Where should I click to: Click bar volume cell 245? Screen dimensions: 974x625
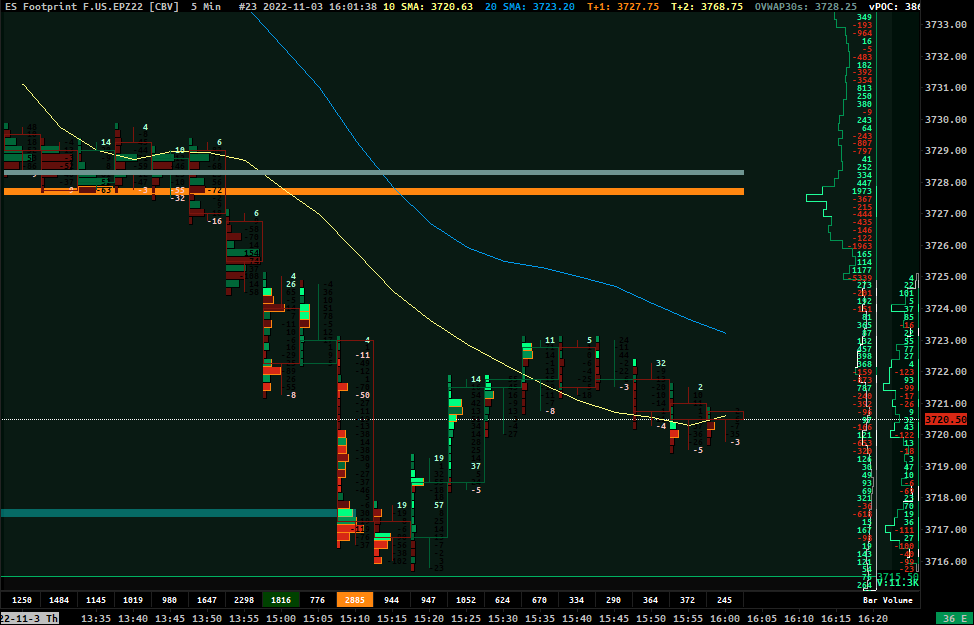pyautogui.click(x=724, y=600)
